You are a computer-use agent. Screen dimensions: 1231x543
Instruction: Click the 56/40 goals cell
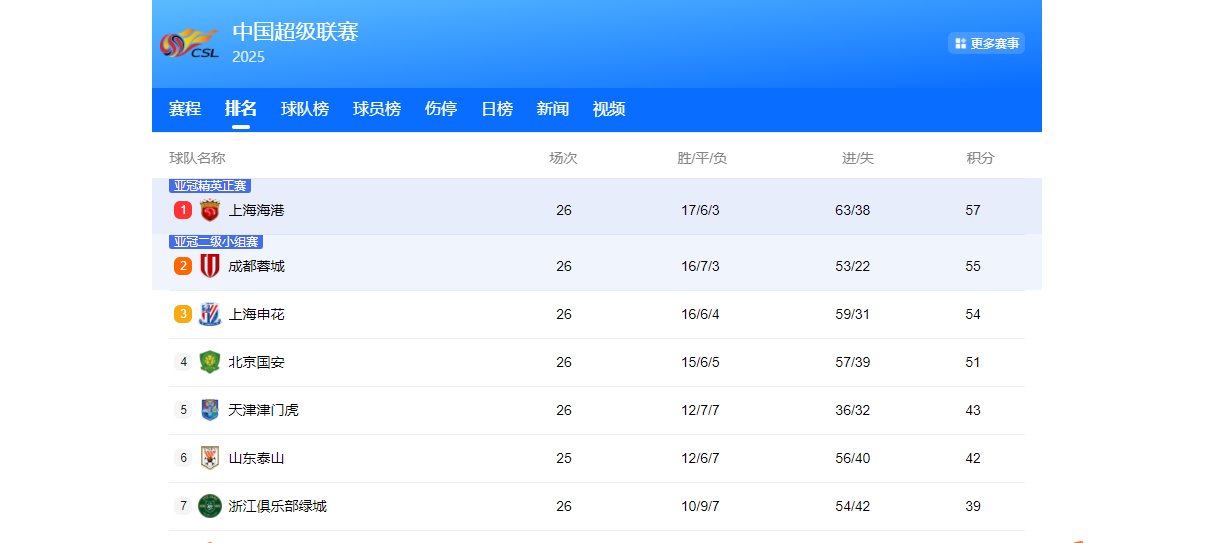pyautogui.click(x=853, y=458)
